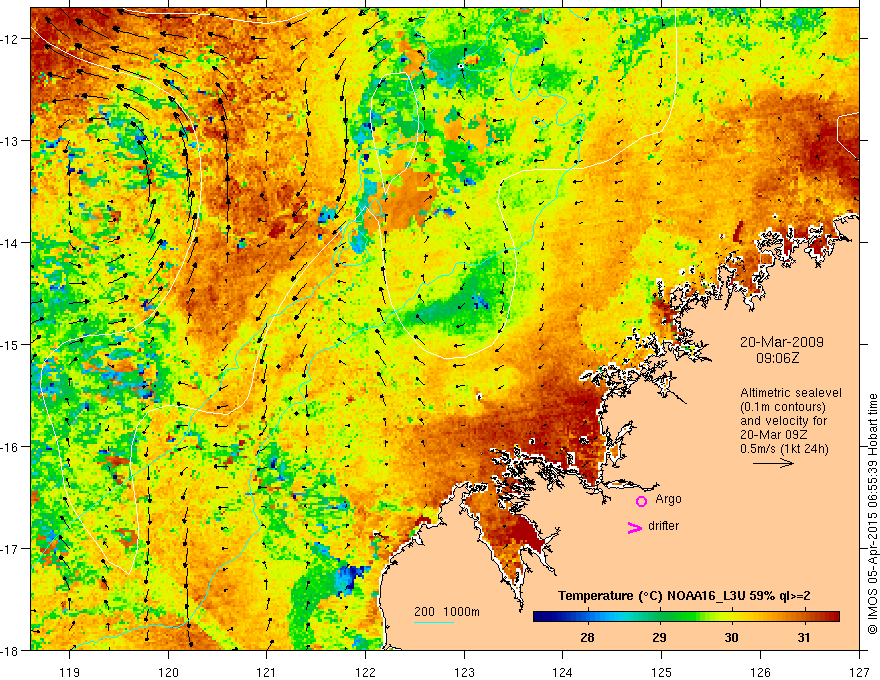Click latitude axis label '-15'
This screenshot has width=880, height=680.
click(x=11, y=344)
